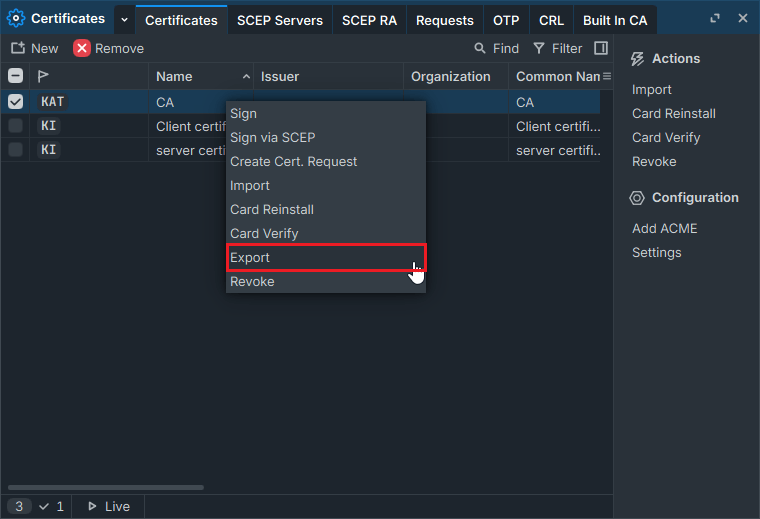This screenshot has height=519, width=760.
Task: Switch to the Requests tab
Action: (x=444, y=20)
